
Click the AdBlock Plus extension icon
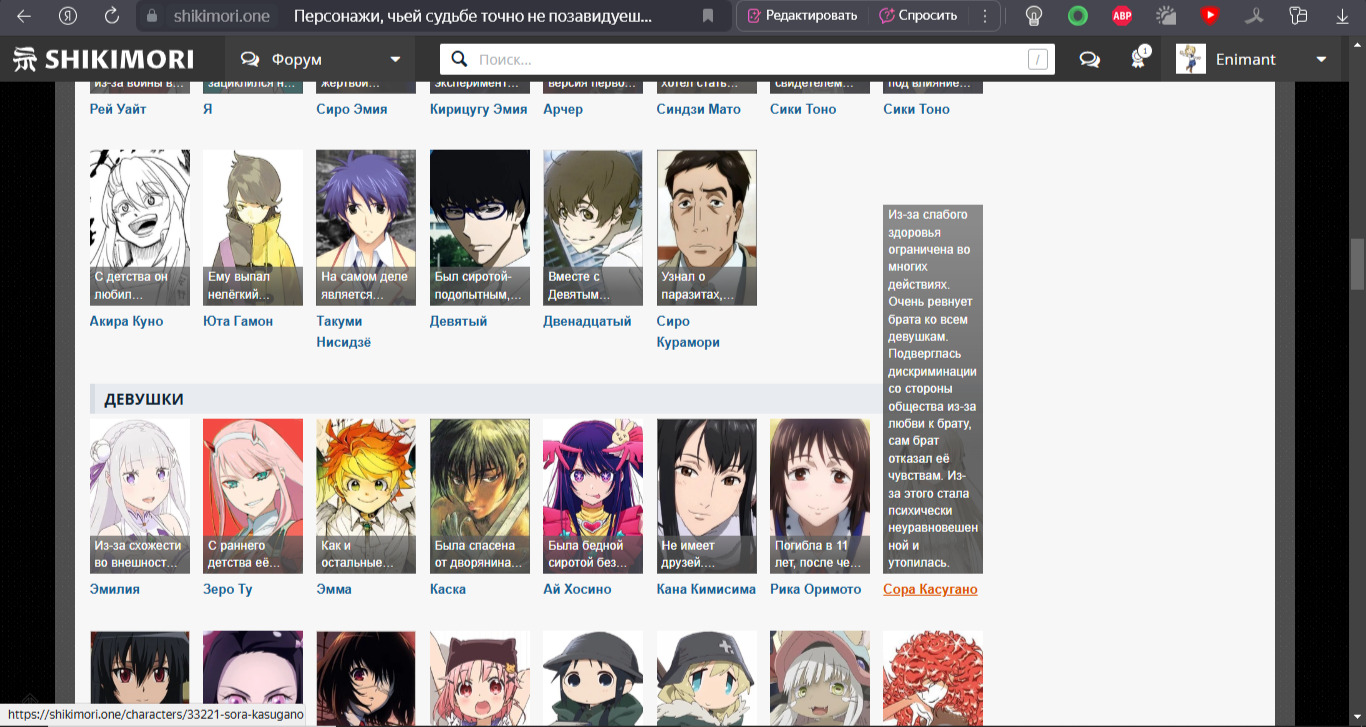[x=1122, y=16]
